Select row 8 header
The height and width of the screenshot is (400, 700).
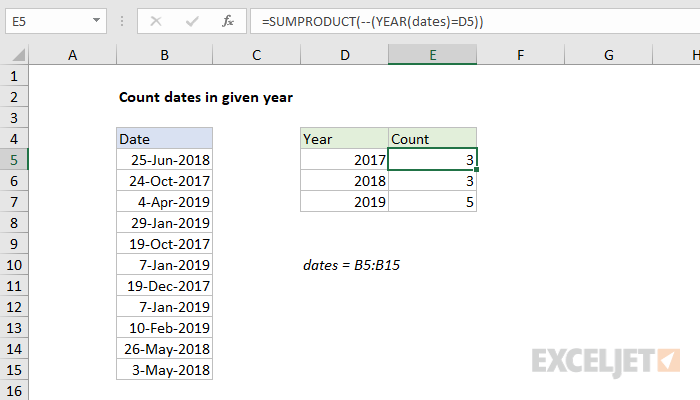coord(14,223)
